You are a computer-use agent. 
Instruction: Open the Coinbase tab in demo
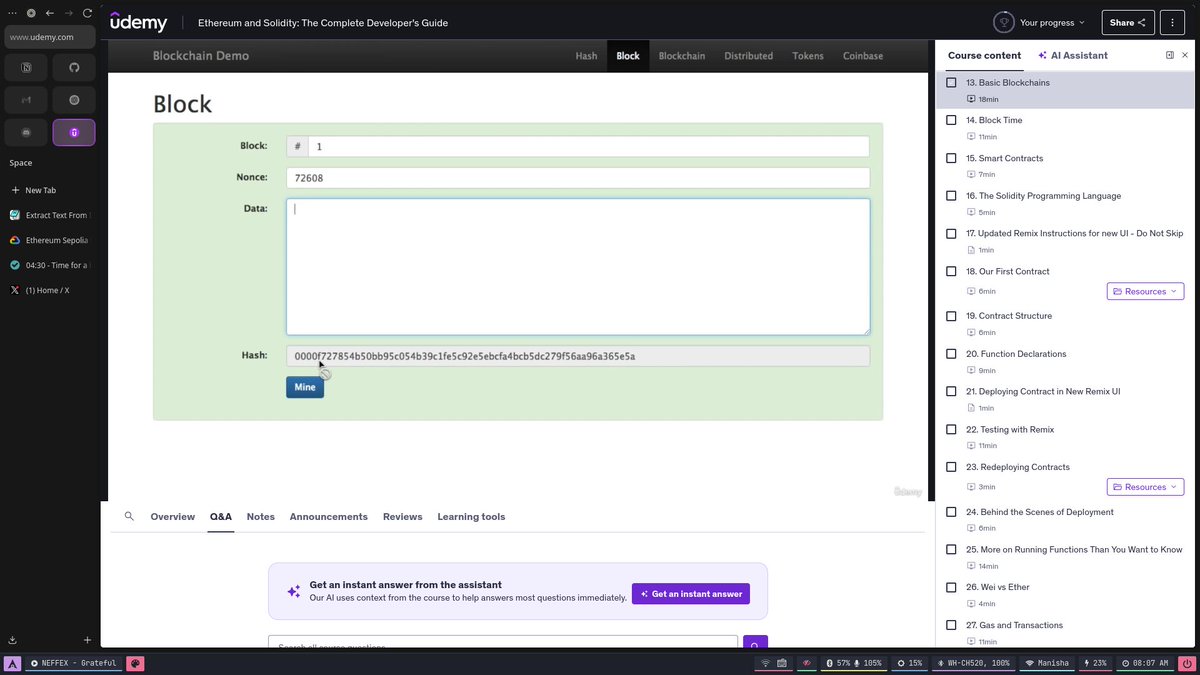[x=863, y=56]
